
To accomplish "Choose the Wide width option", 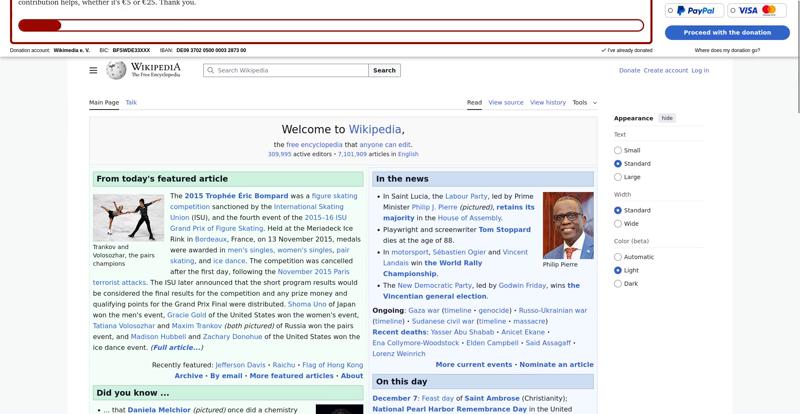I will click(x=618, y=224).
